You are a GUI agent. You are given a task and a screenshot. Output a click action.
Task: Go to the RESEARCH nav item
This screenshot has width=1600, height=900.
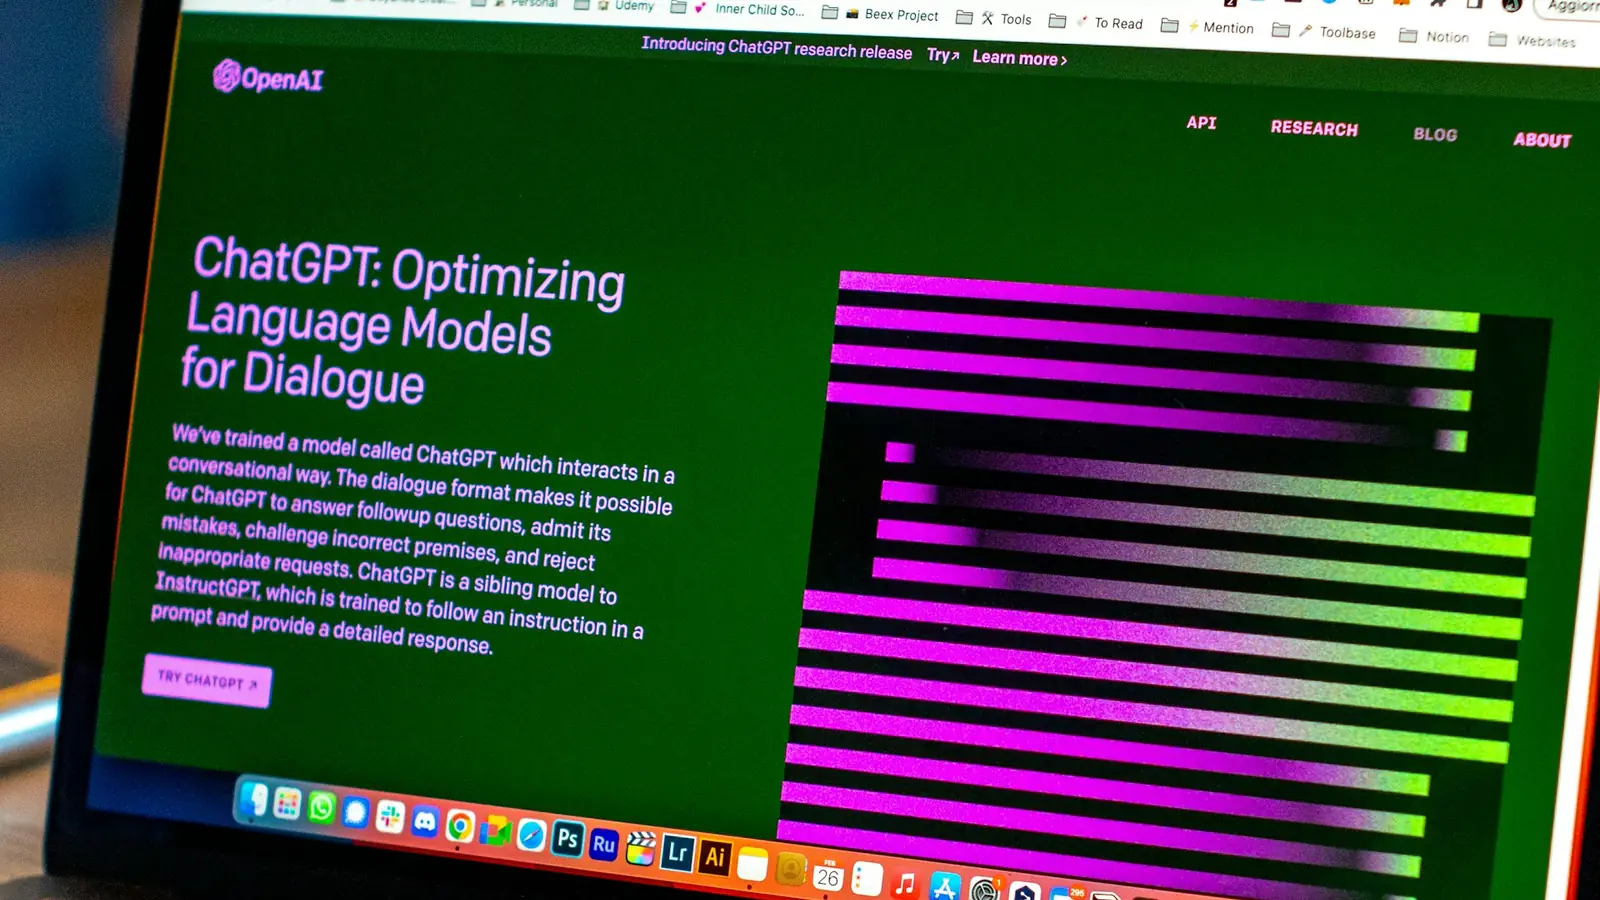click(x=1314, y=128)
